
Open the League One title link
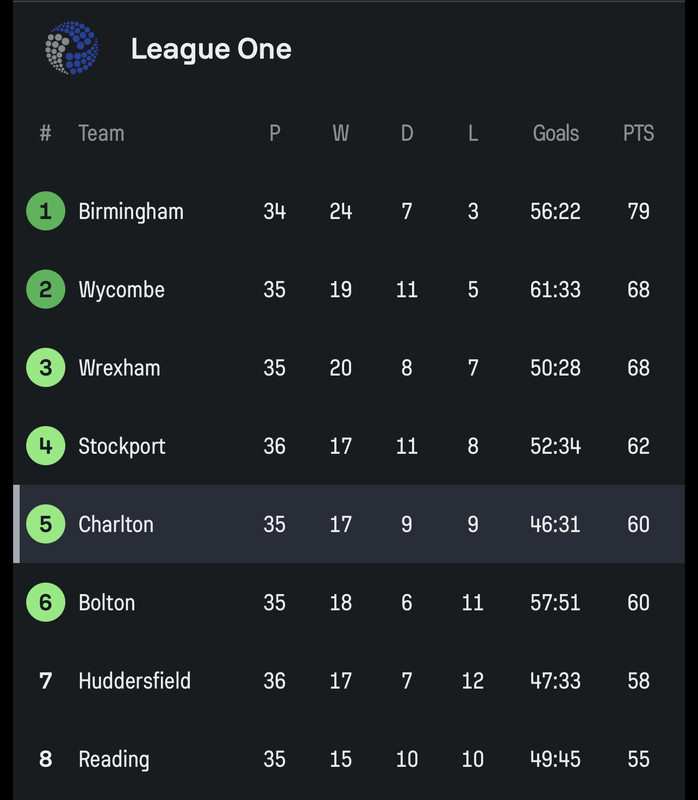[x=211, y=49]
